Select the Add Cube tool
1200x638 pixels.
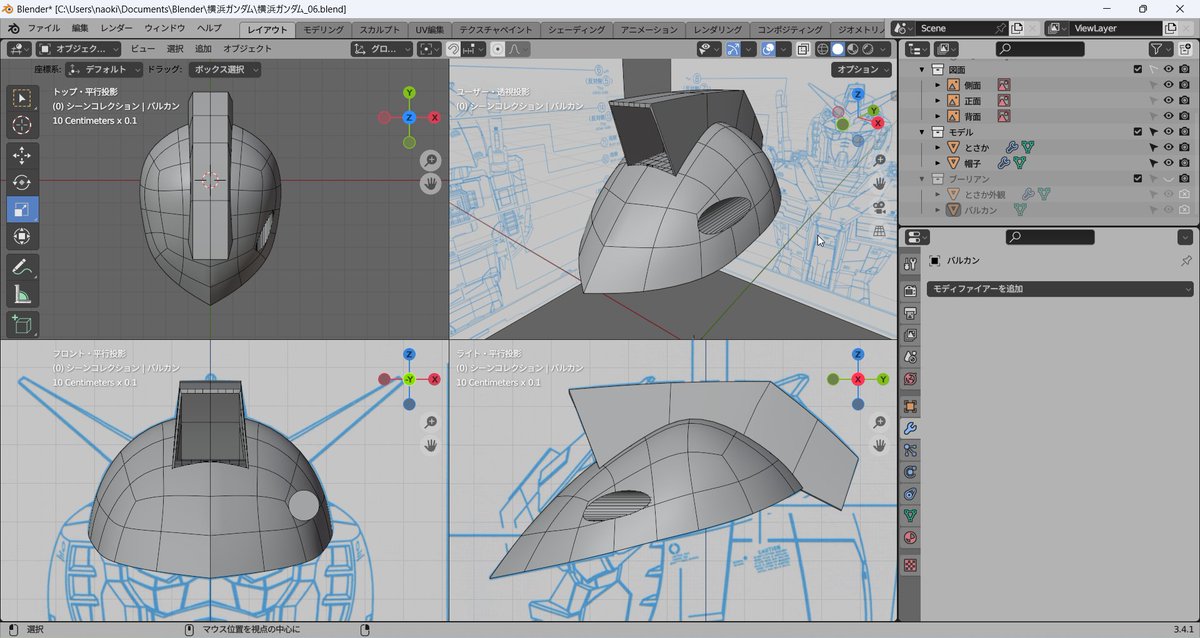(x=22, y=324)
